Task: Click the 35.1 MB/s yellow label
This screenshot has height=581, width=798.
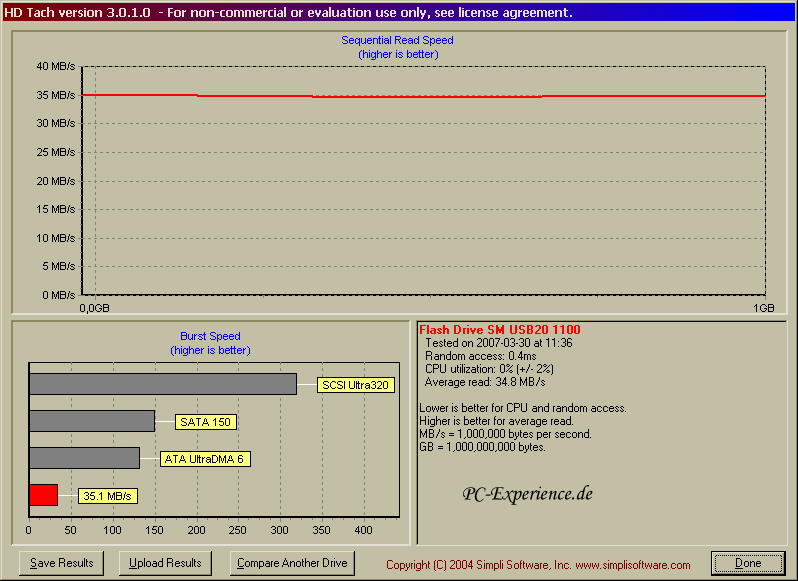Action: tap(107, 496)
